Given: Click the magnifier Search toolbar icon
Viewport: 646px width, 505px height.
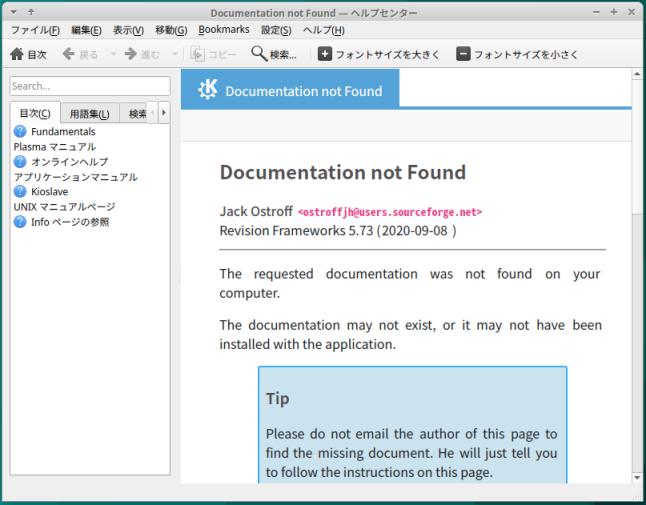Looking at the screenshot, I should [259, 54].
